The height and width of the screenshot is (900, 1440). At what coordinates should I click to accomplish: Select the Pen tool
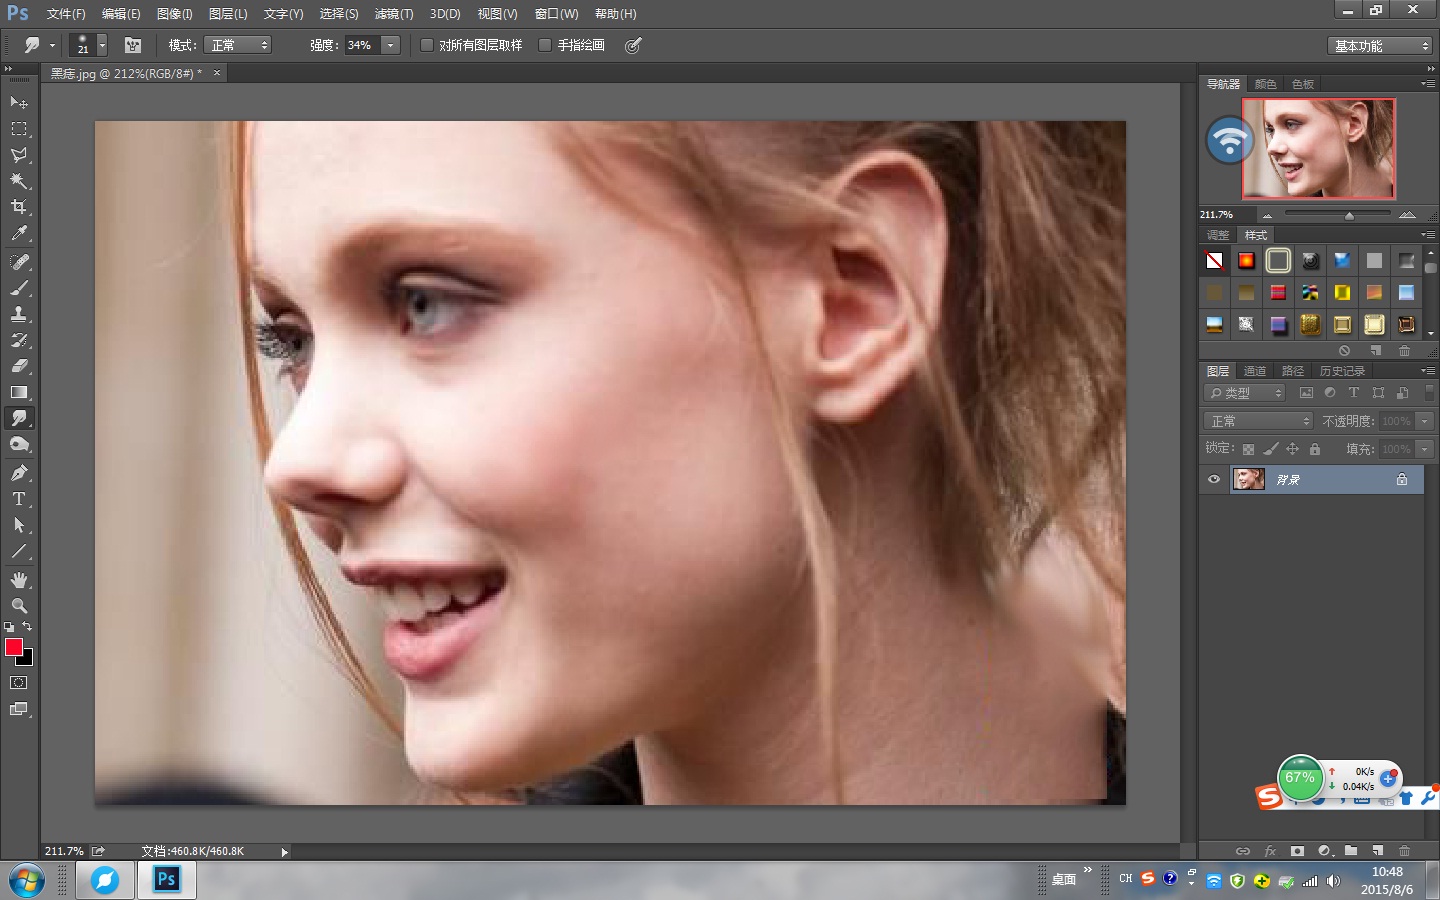click(19, 473)
